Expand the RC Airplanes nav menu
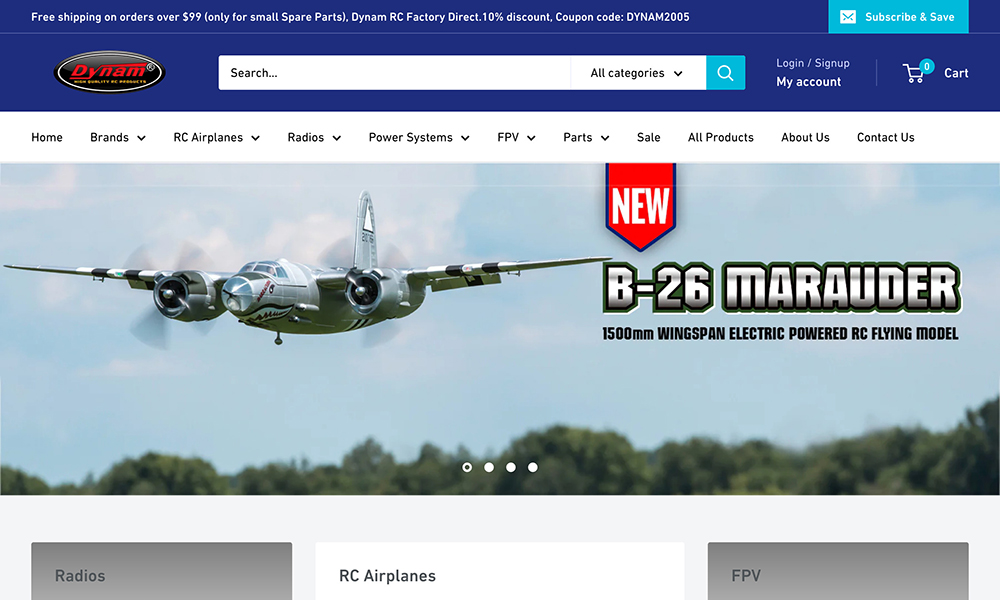Screen dimensions: 1000x600 tap(216, 137)
